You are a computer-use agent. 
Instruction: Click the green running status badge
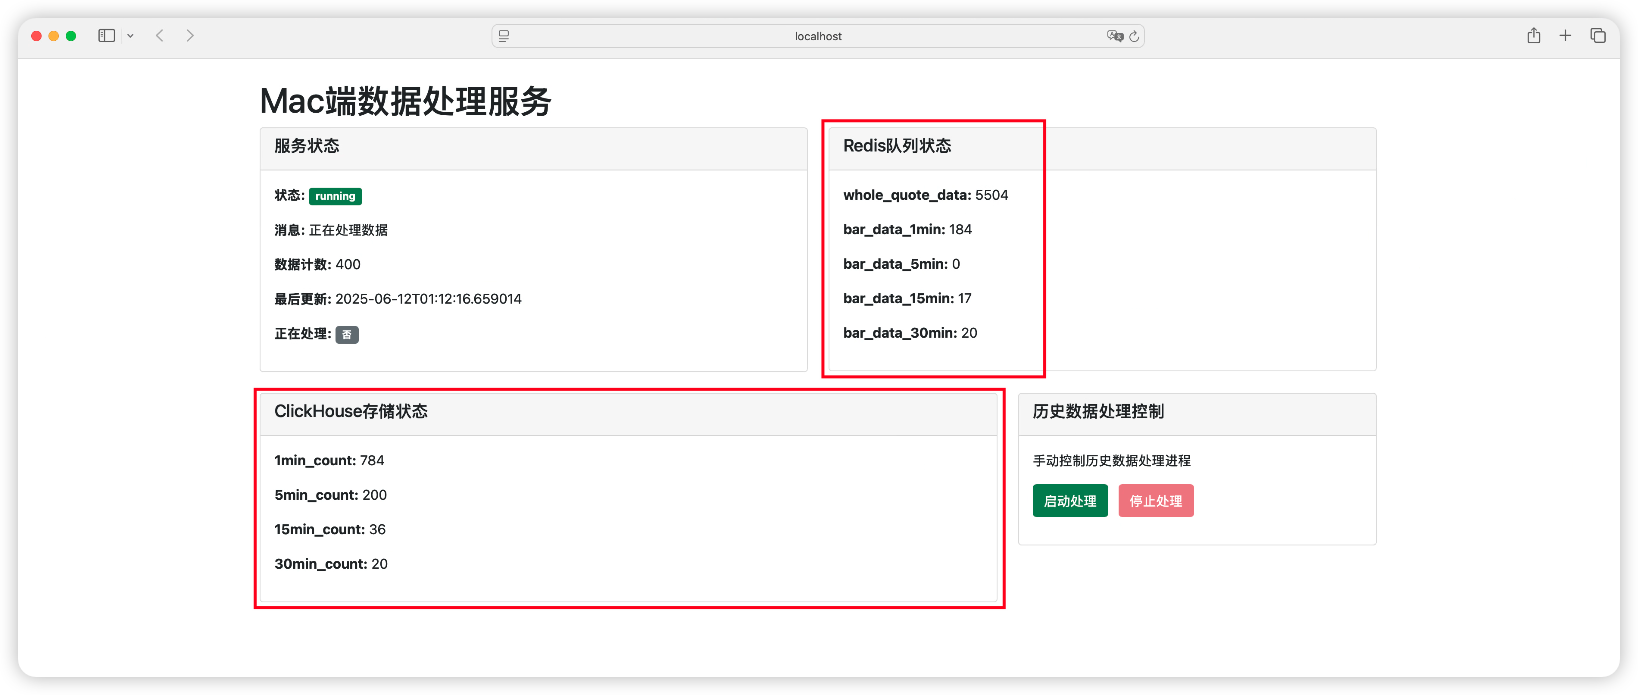click(335, 196)
